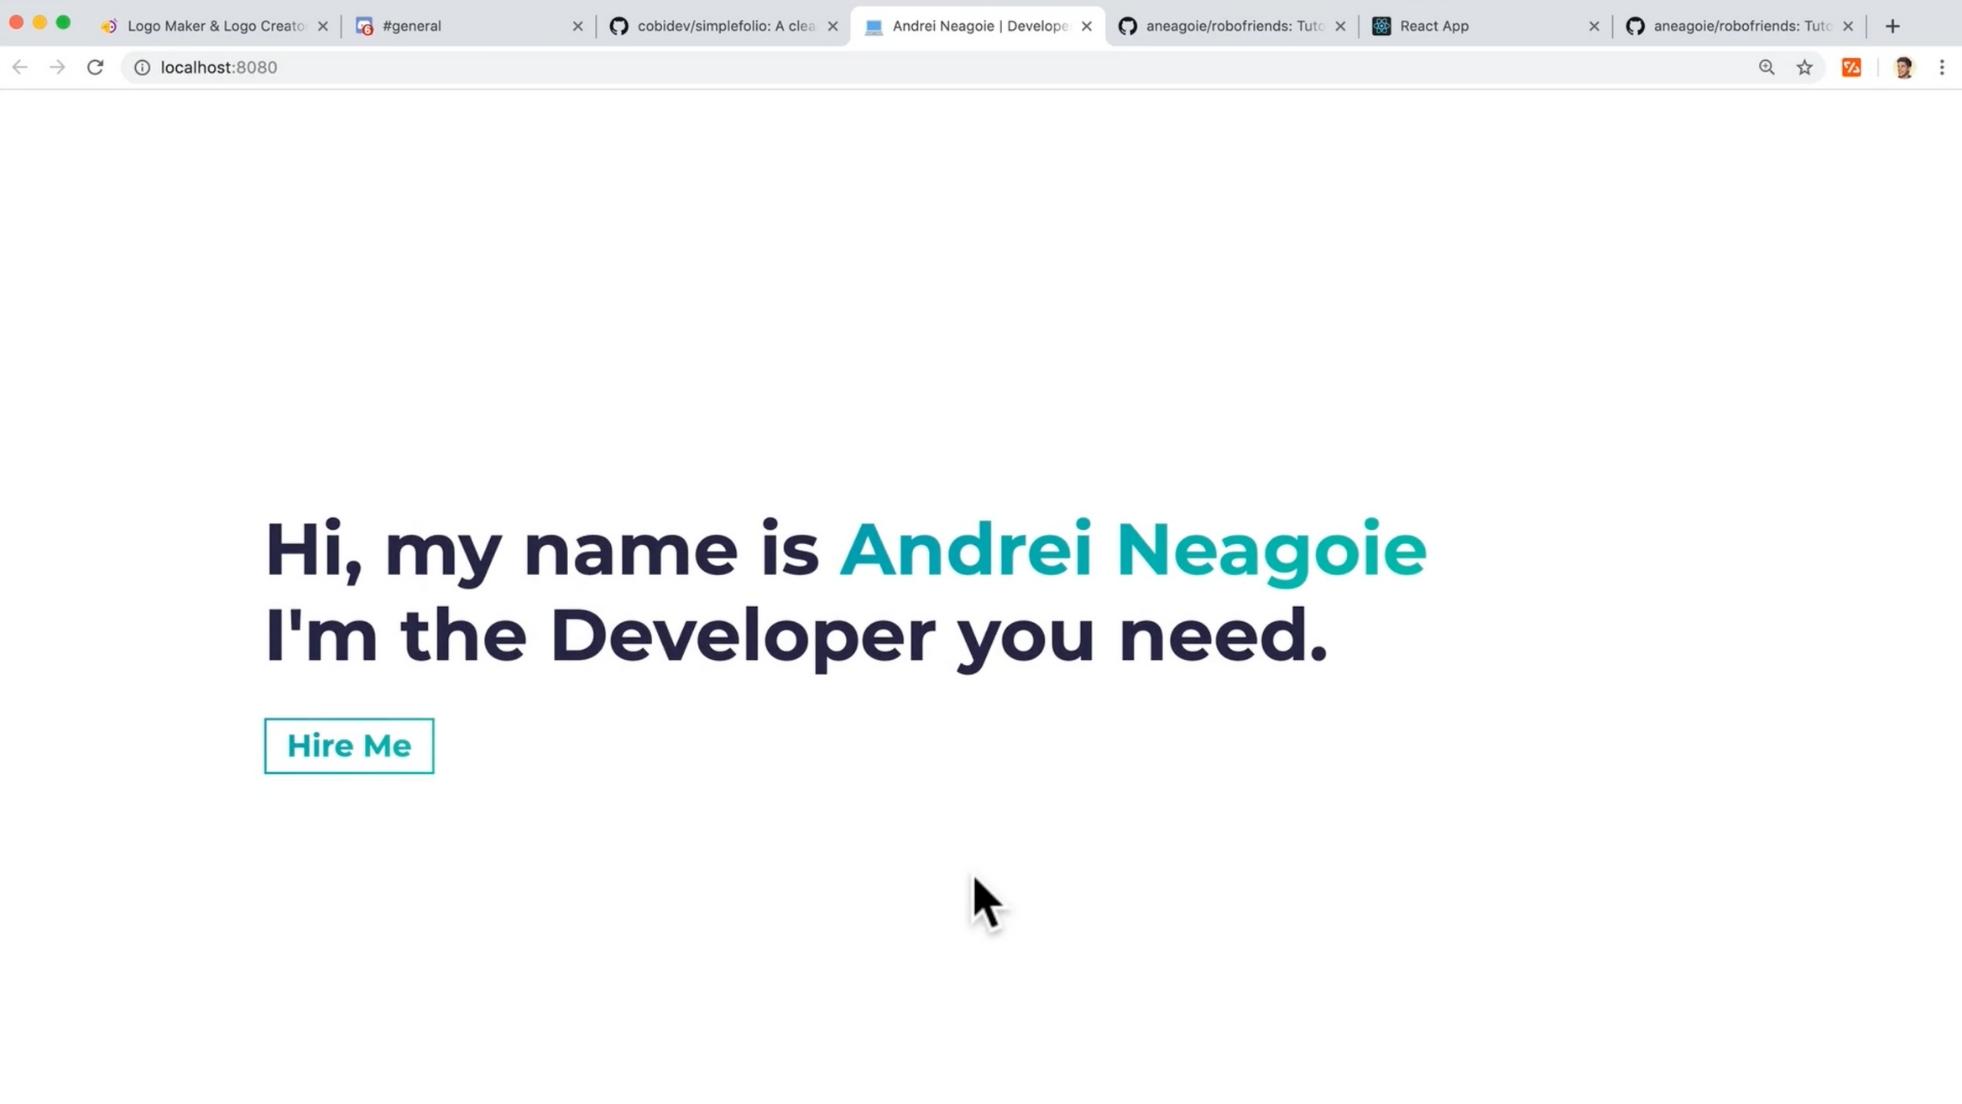1962x1104 pixels.
Task: Bookmark the page via the star icon
Action: coord(1805,67)
